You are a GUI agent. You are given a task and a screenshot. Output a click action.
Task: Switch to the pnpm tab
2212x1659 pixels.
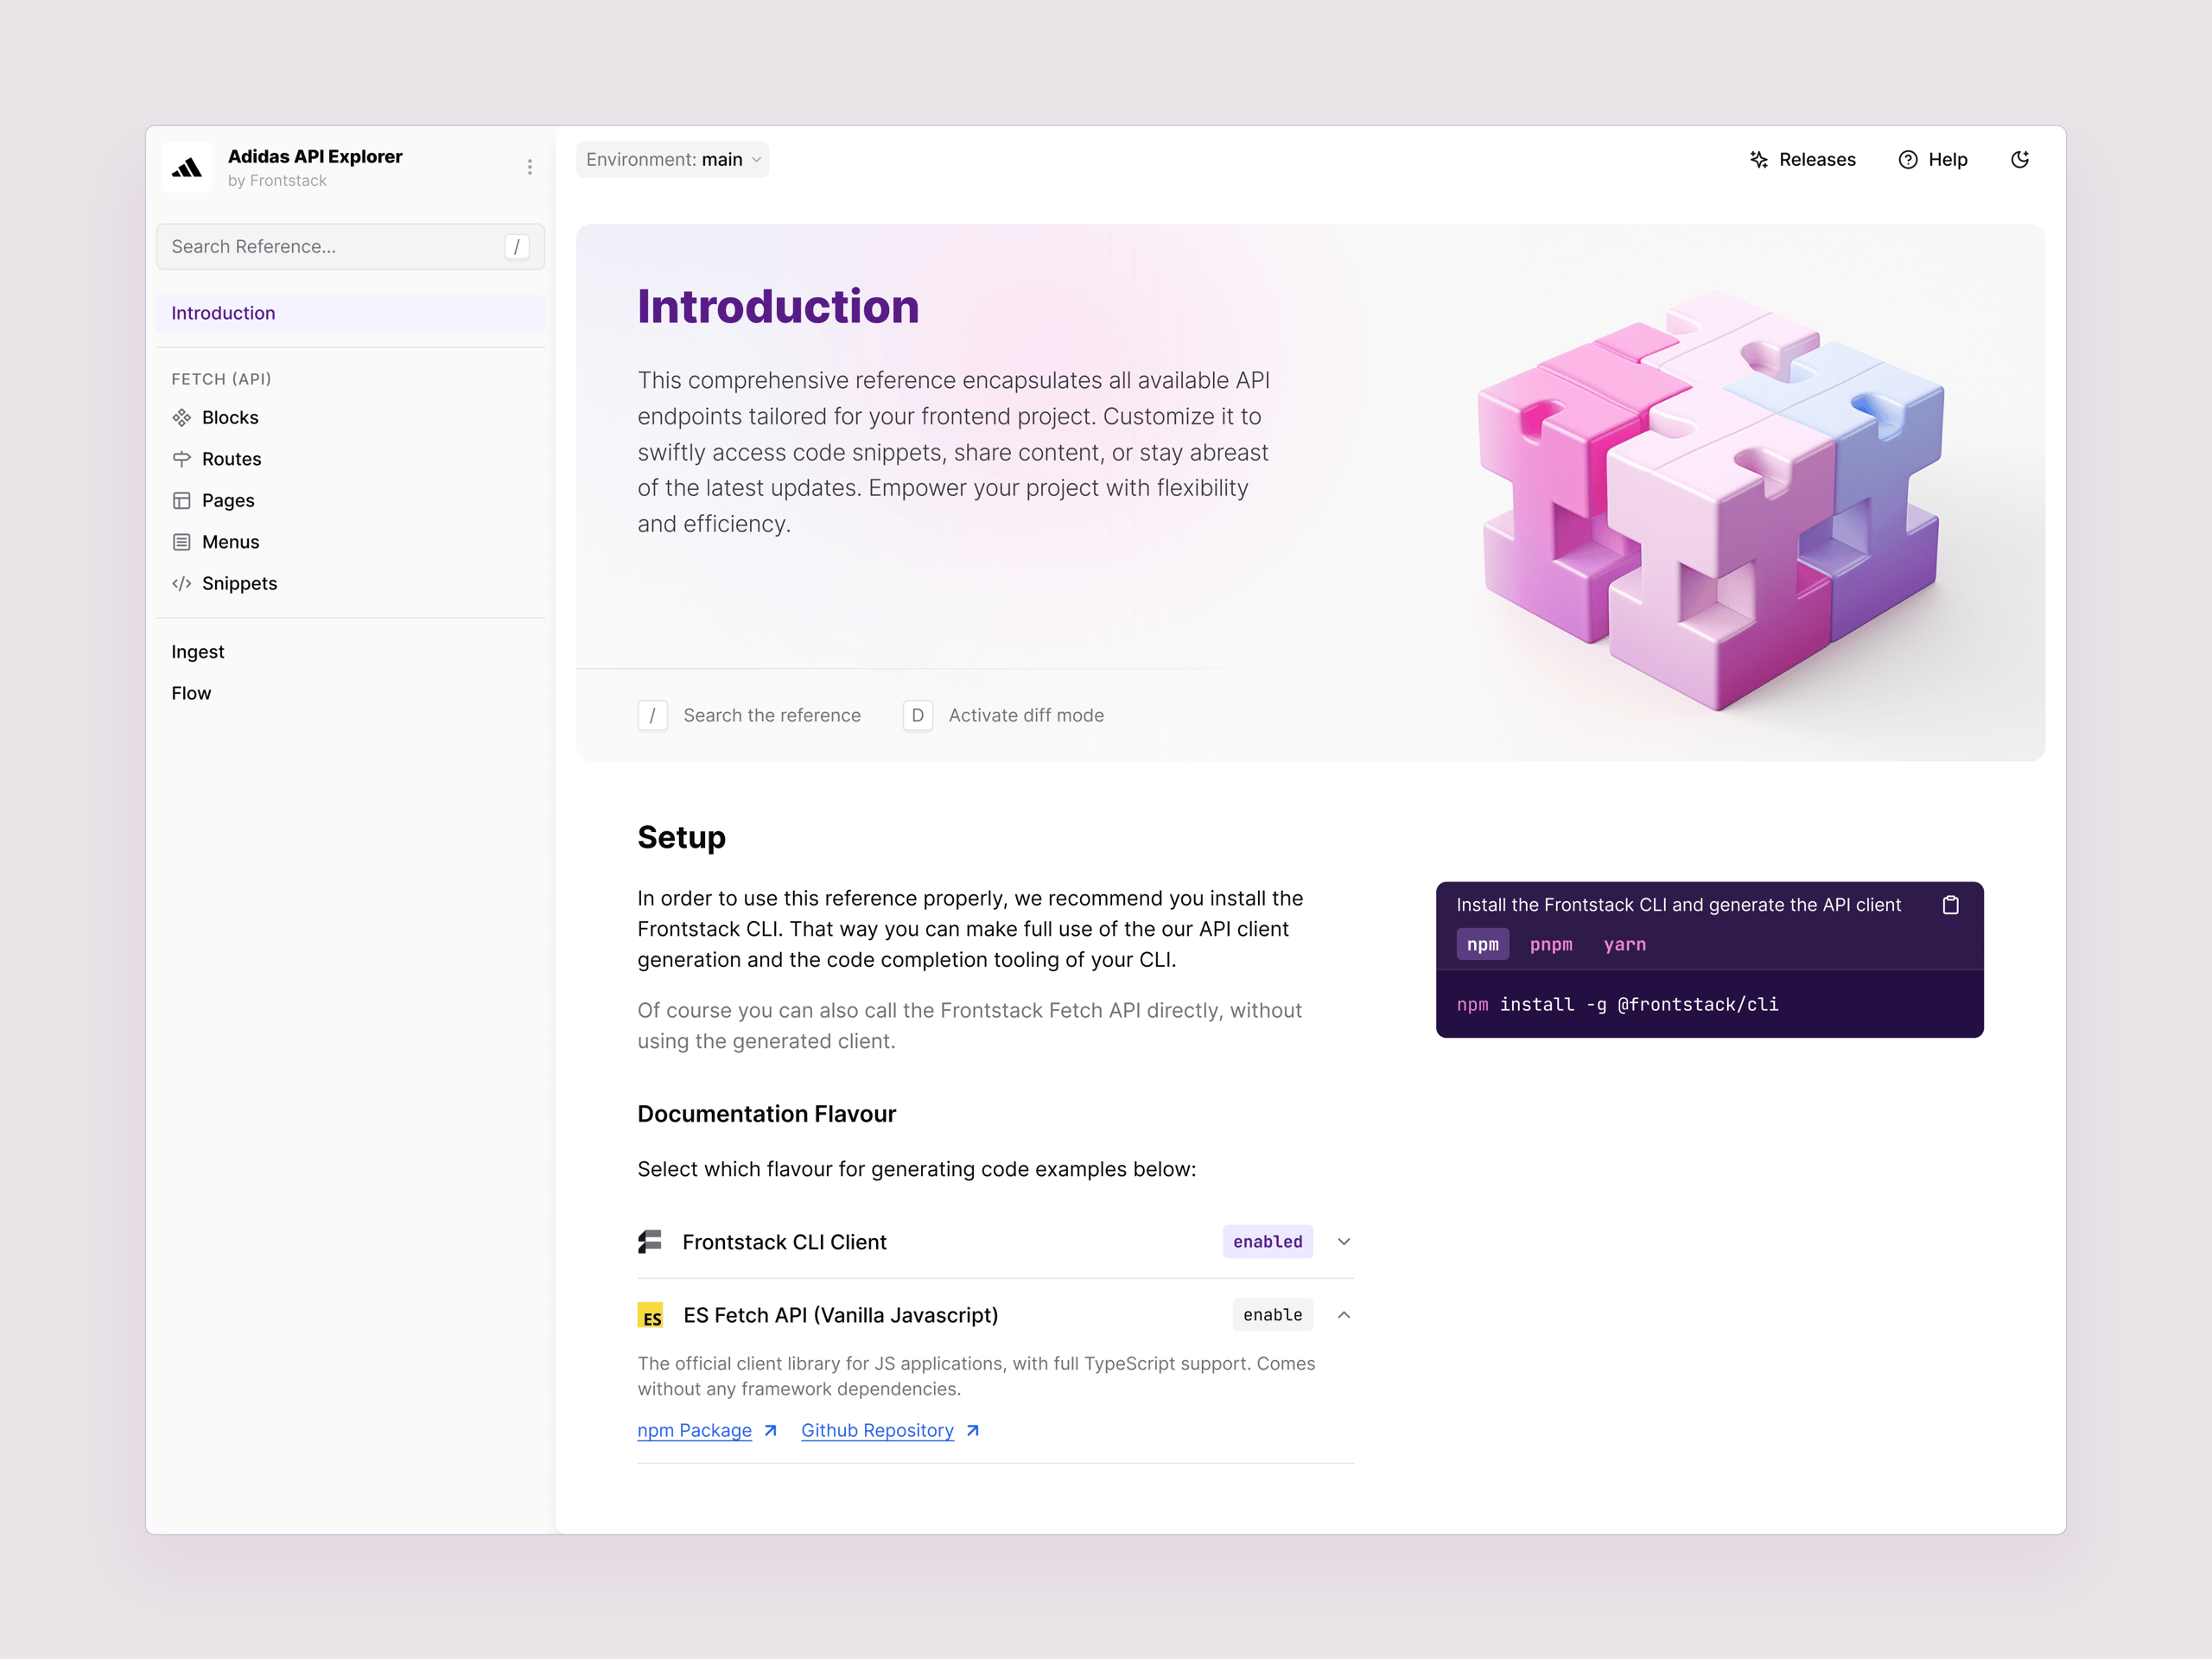[1550, 944]
